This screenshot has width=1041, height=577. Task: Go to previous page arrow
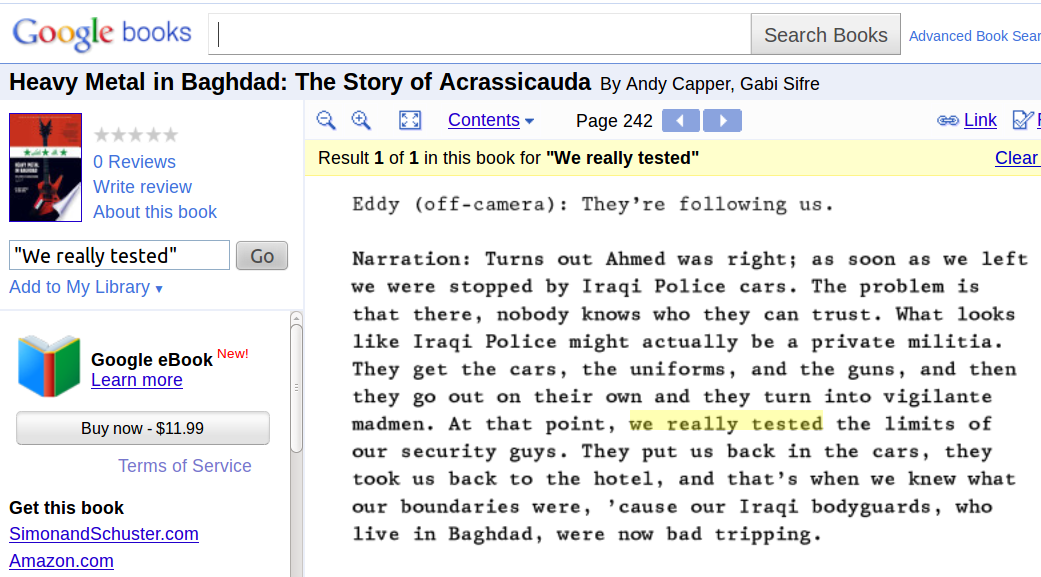pos(681,121)
